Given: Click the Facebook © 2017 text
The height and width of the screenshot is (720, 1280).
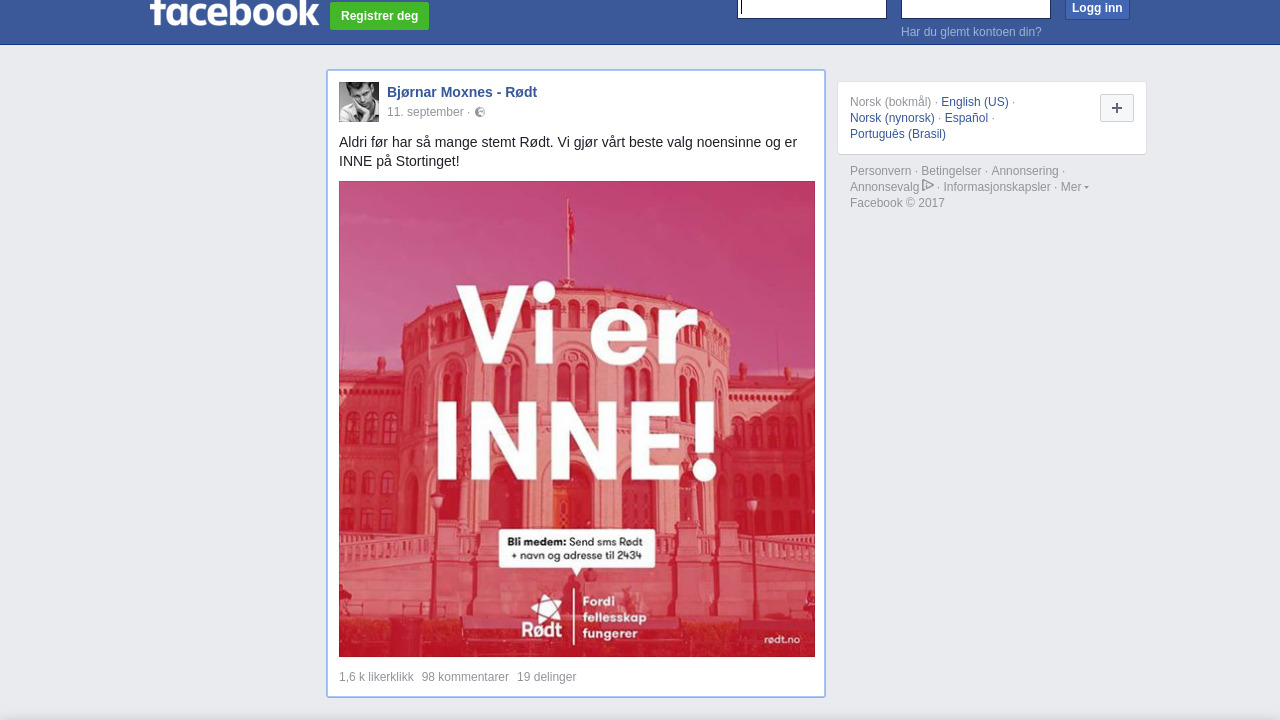Looking at the screenshot, I should (x=897, y=203).
